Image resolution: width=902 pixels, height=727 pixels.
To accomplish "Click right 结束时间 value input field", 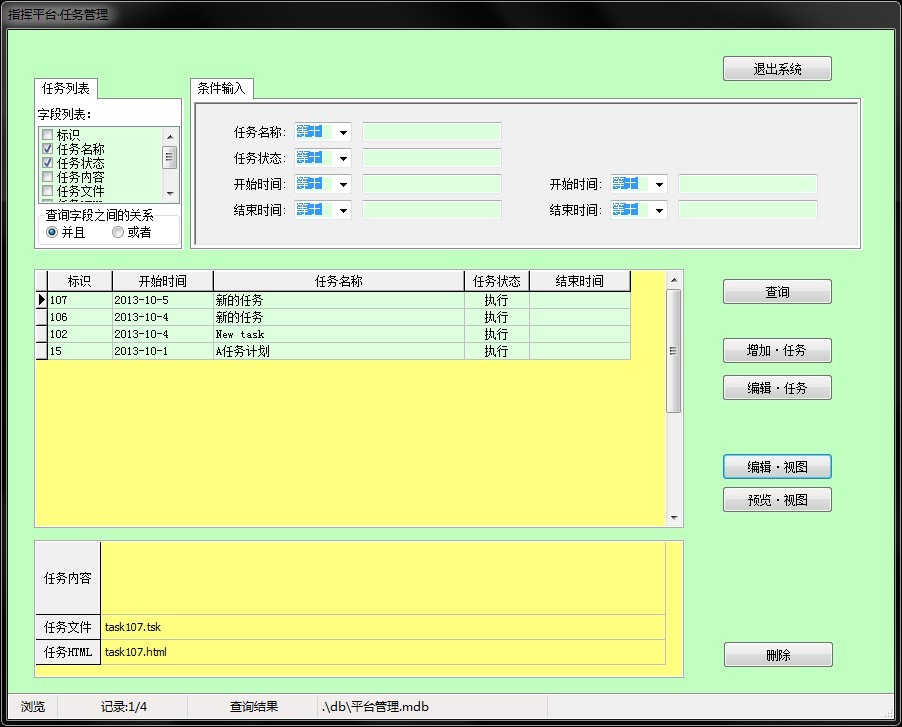I will [748, 210].
